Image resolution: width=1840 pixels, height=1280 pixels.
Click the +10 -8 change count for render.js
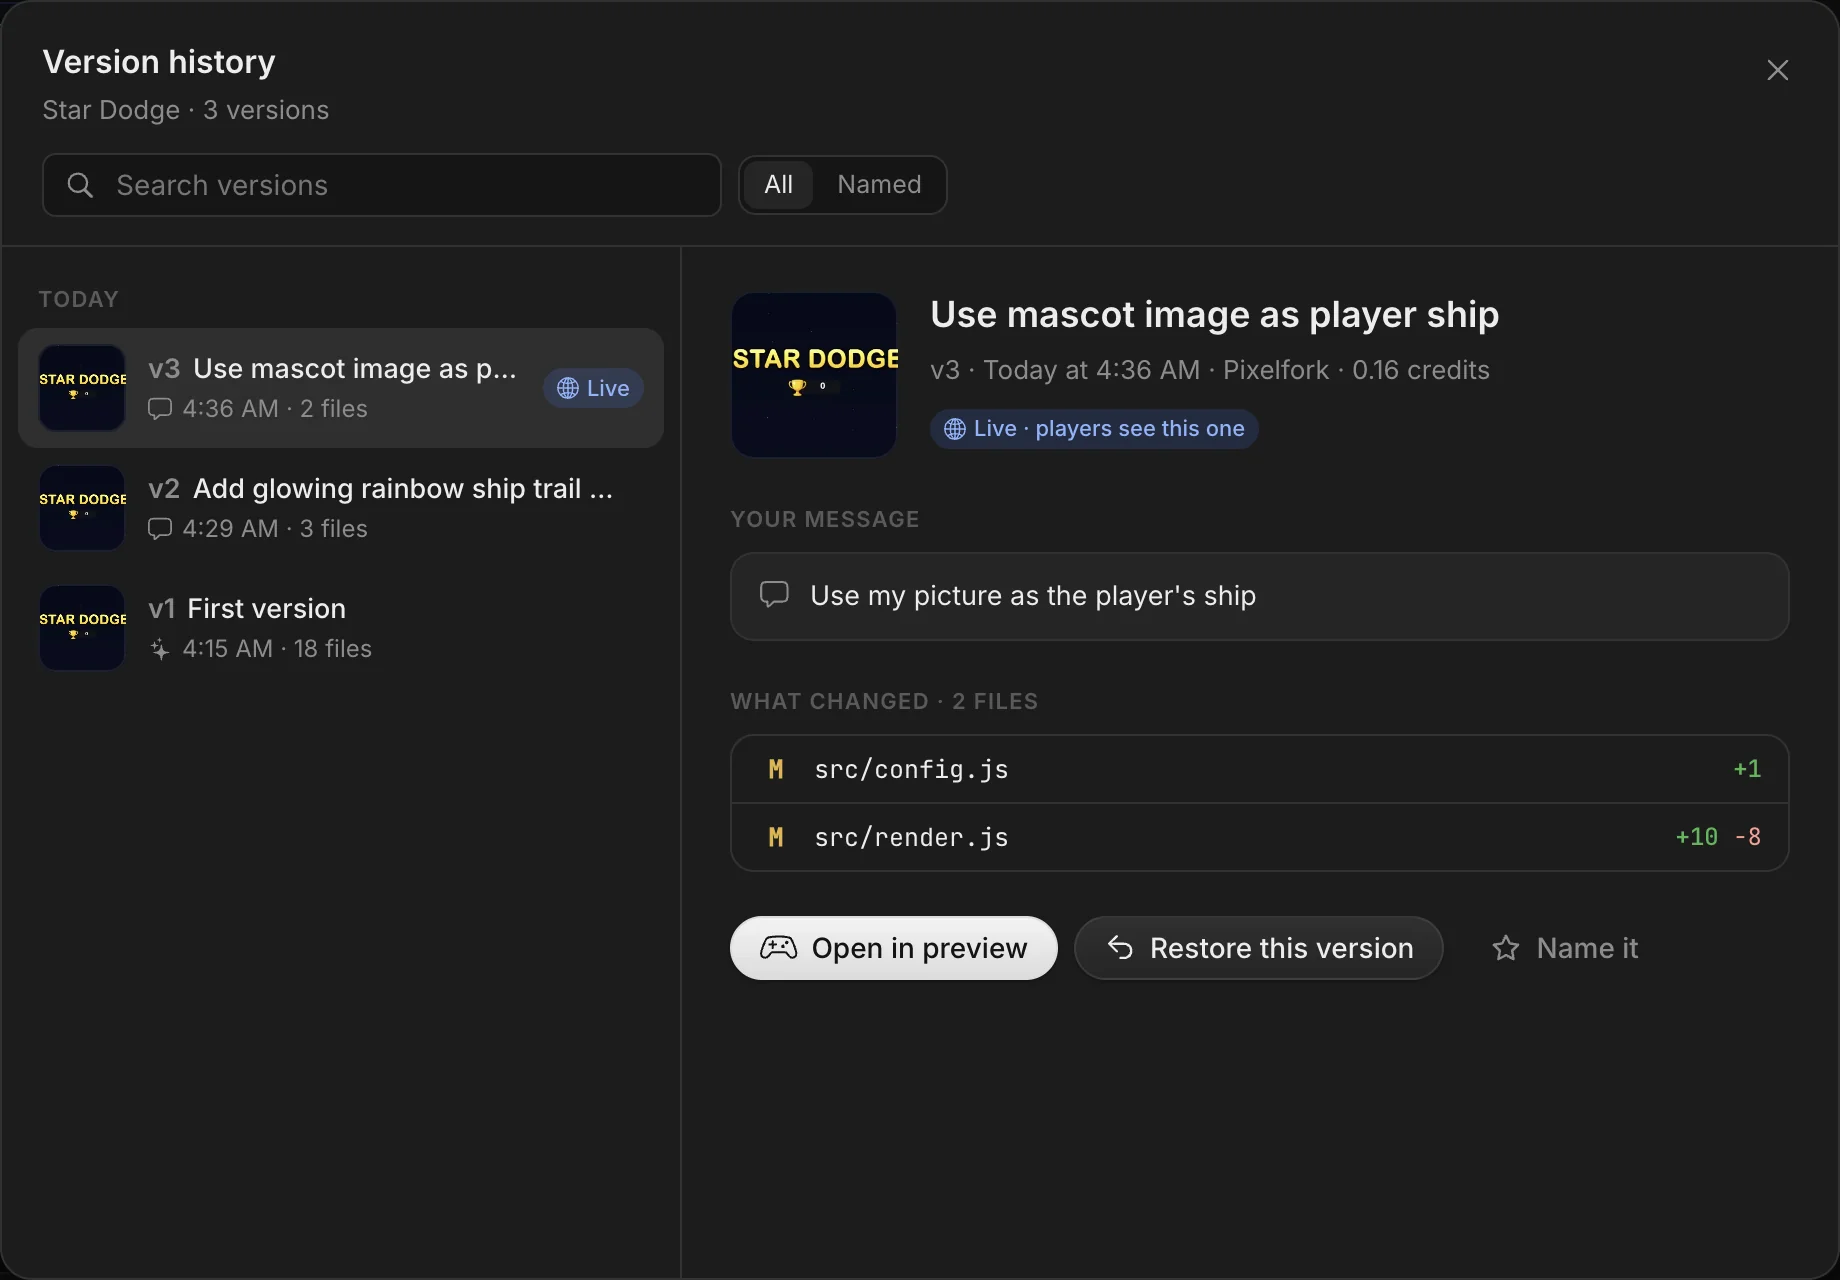pos(1718,837)
